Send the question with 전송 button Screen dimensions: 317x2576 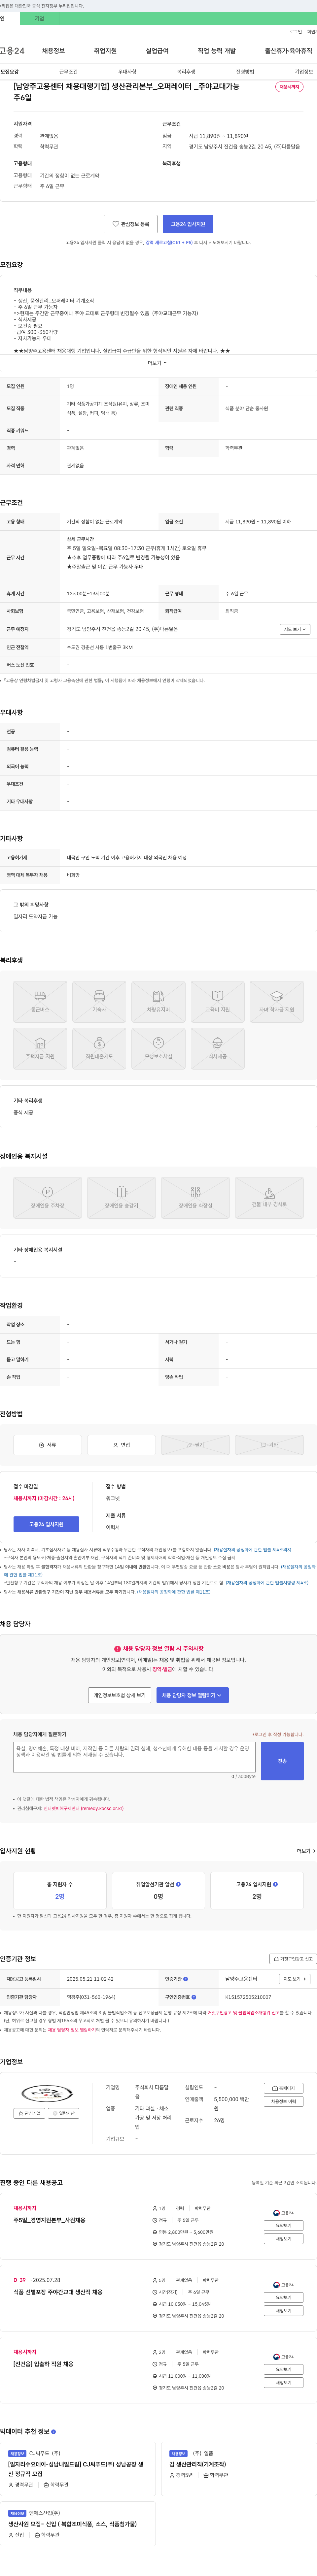point(282,1761)
